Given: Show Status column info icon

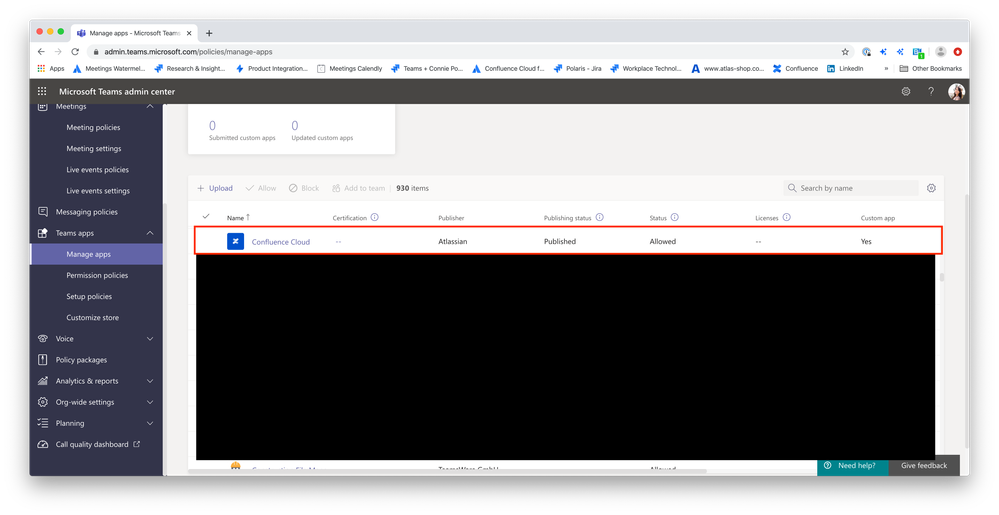Looking at the screenshot, I should click(675, 217).
